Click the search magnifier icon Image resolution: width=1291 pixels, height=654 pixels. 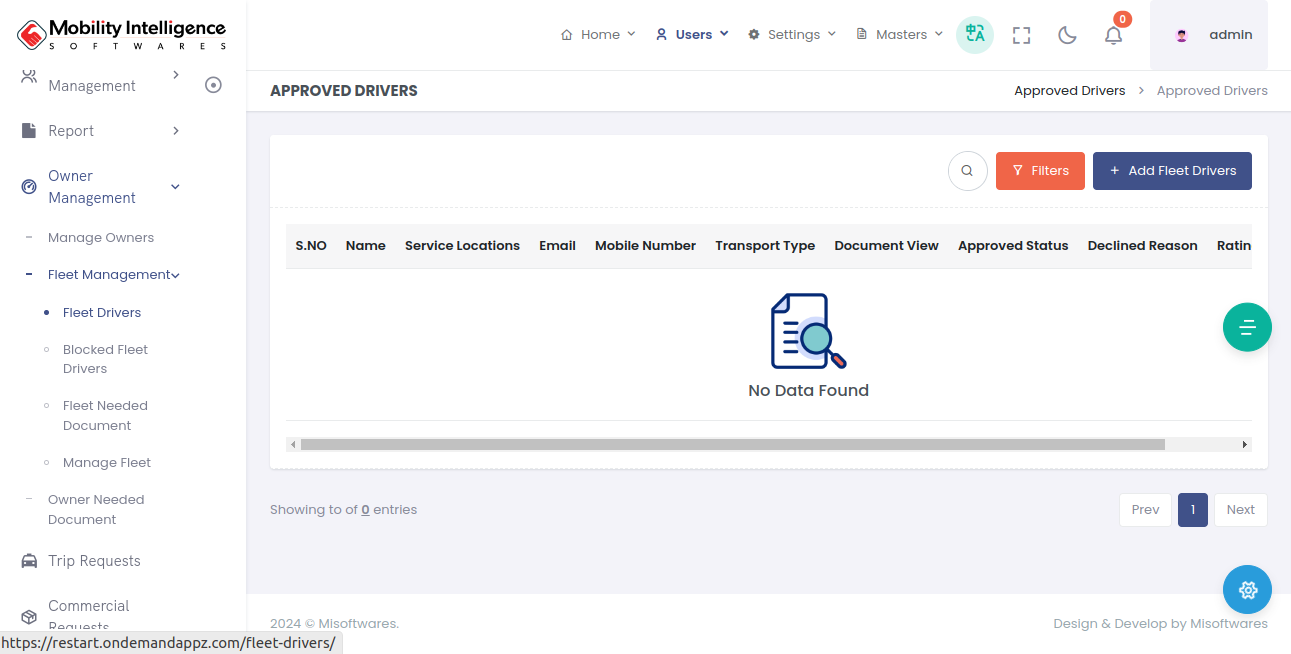tap(967, 171)
